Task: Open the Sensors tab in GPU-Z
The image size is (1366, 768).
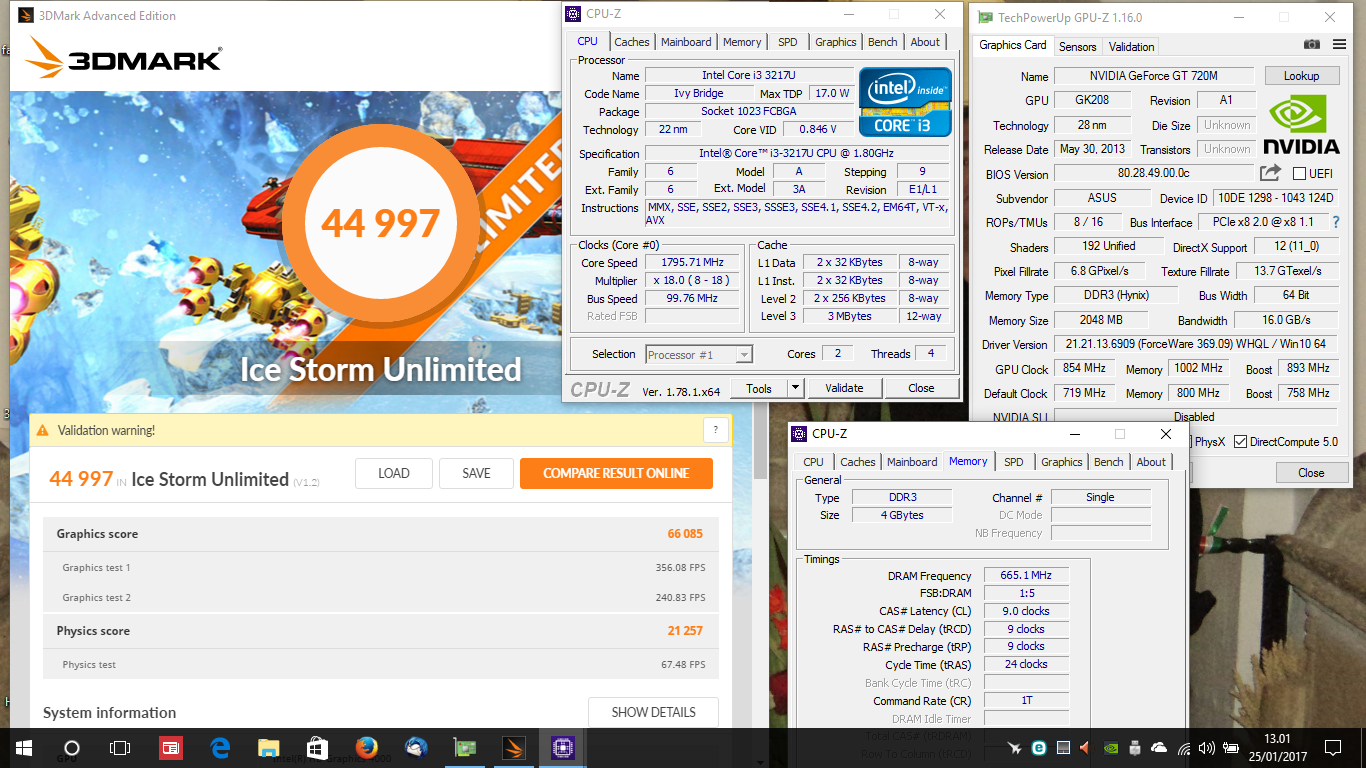Action: point(1078,47)
